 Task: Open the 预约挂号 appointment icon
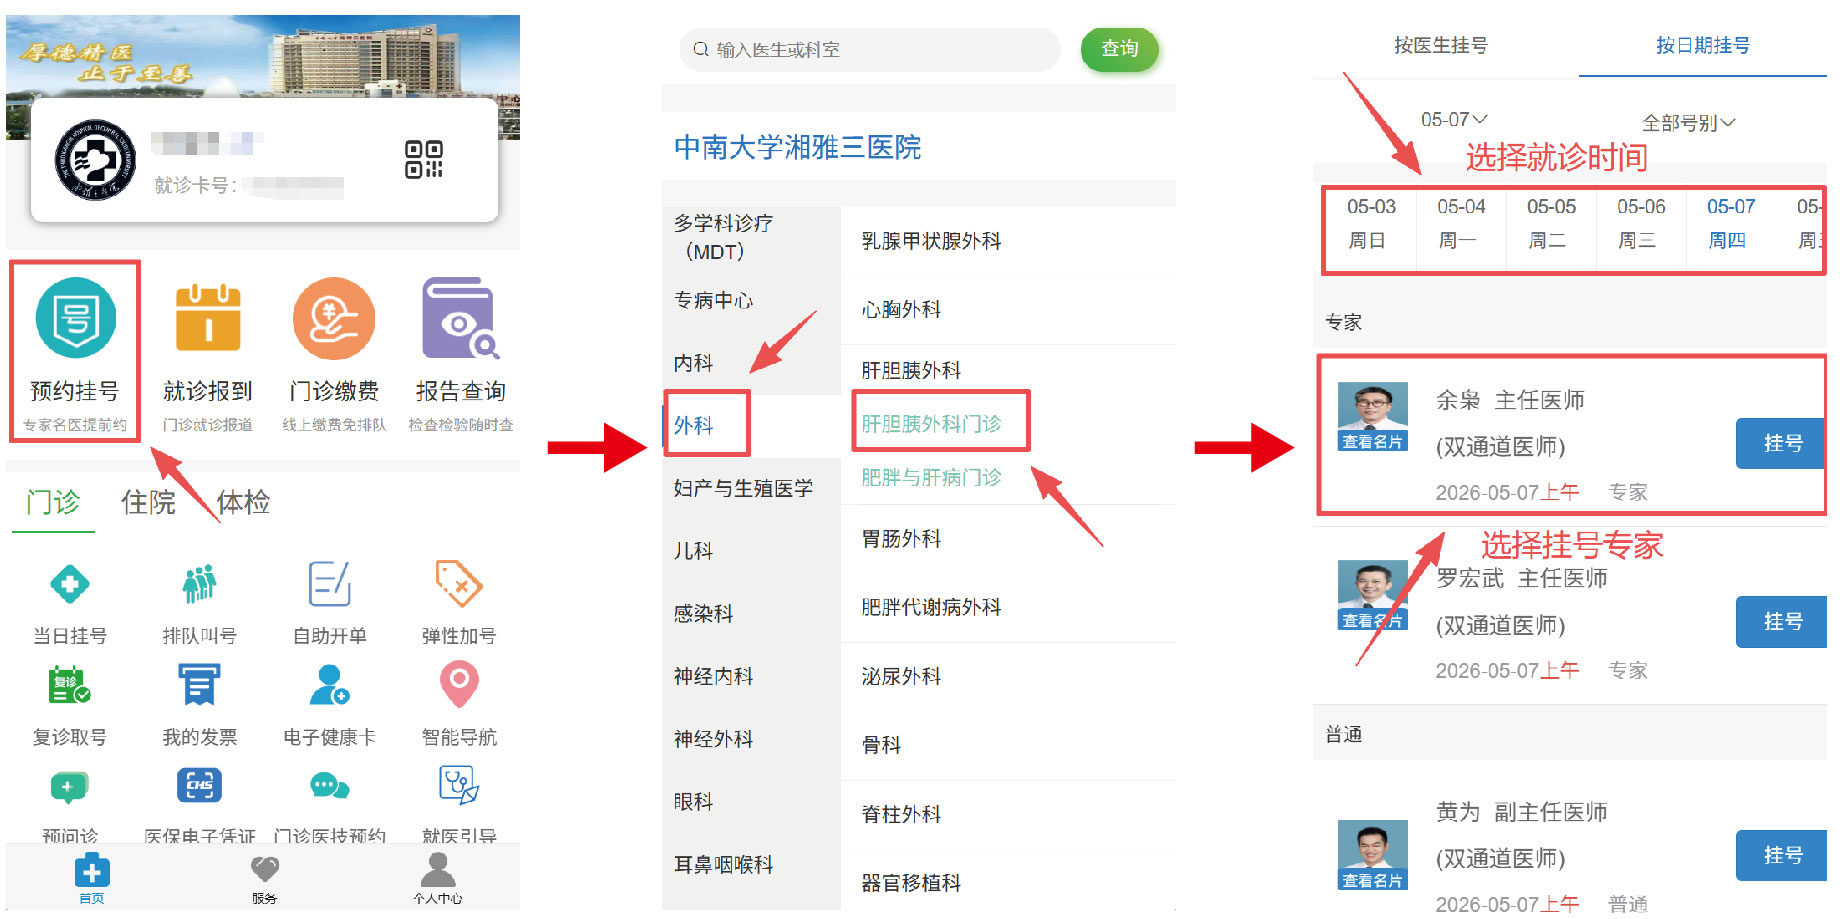pos(76,318)
